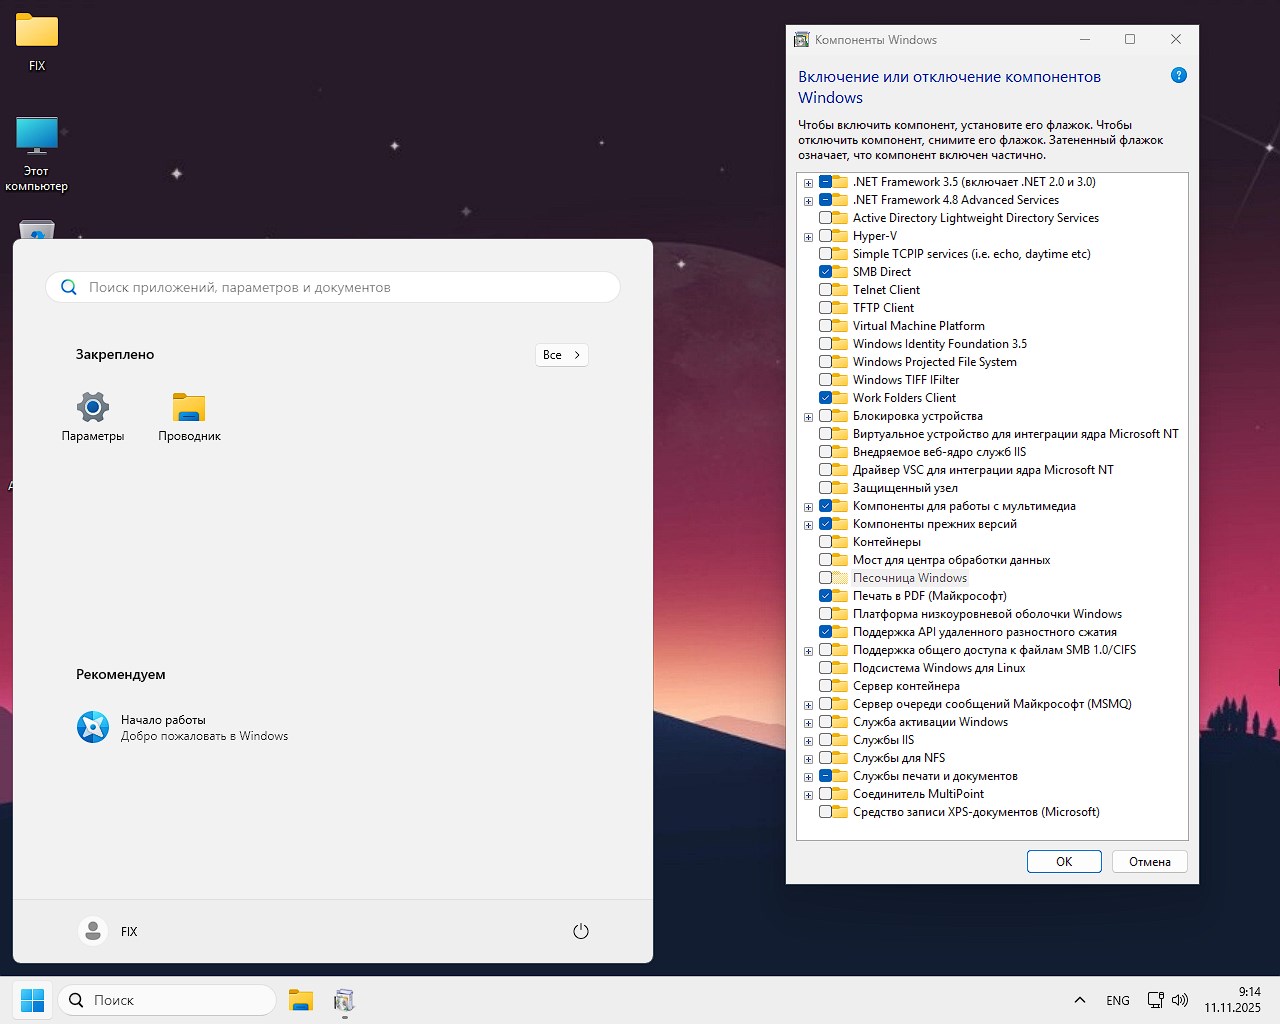
Task: Expand the Службы IIS node
Action: [x=808, y=739]
